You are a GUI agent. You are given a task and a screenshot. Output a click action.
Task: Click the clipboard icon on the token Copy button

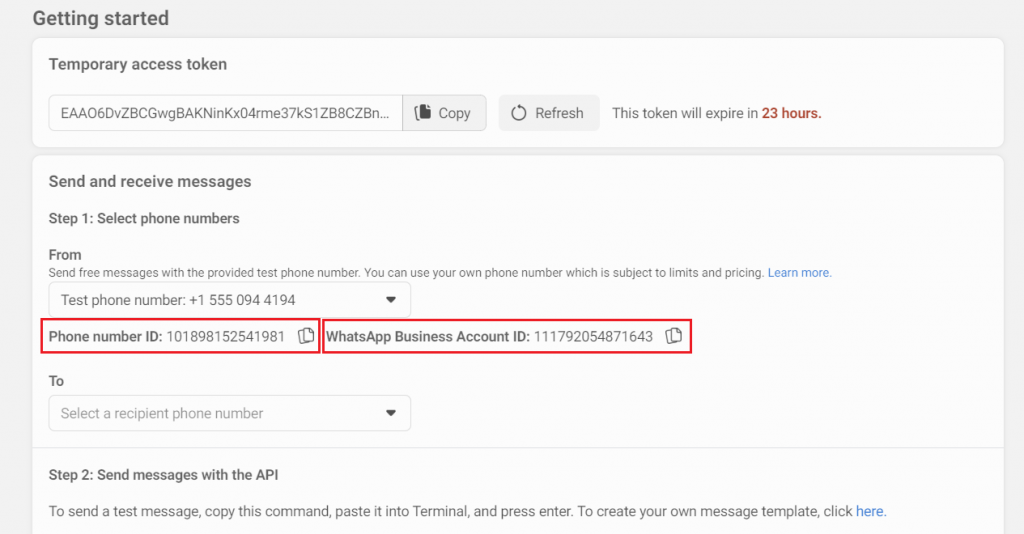pos(423,113)
